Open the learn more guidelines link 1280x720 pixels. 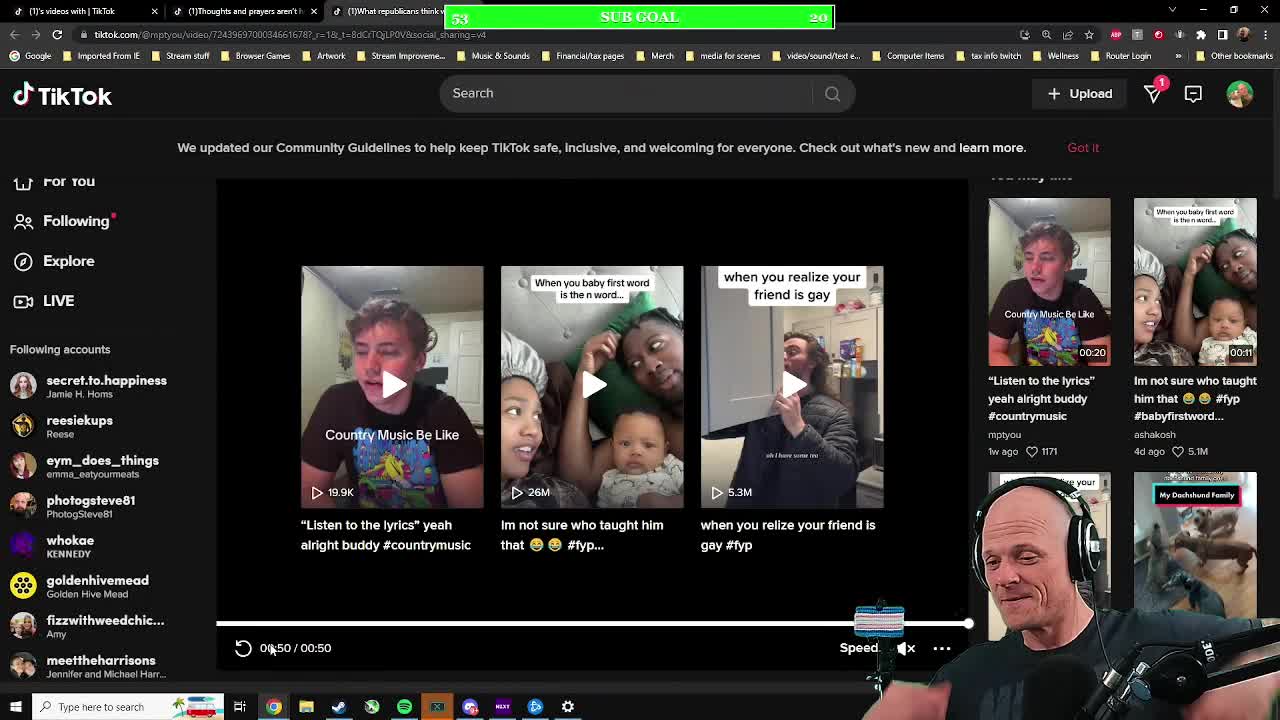point(991,148)
